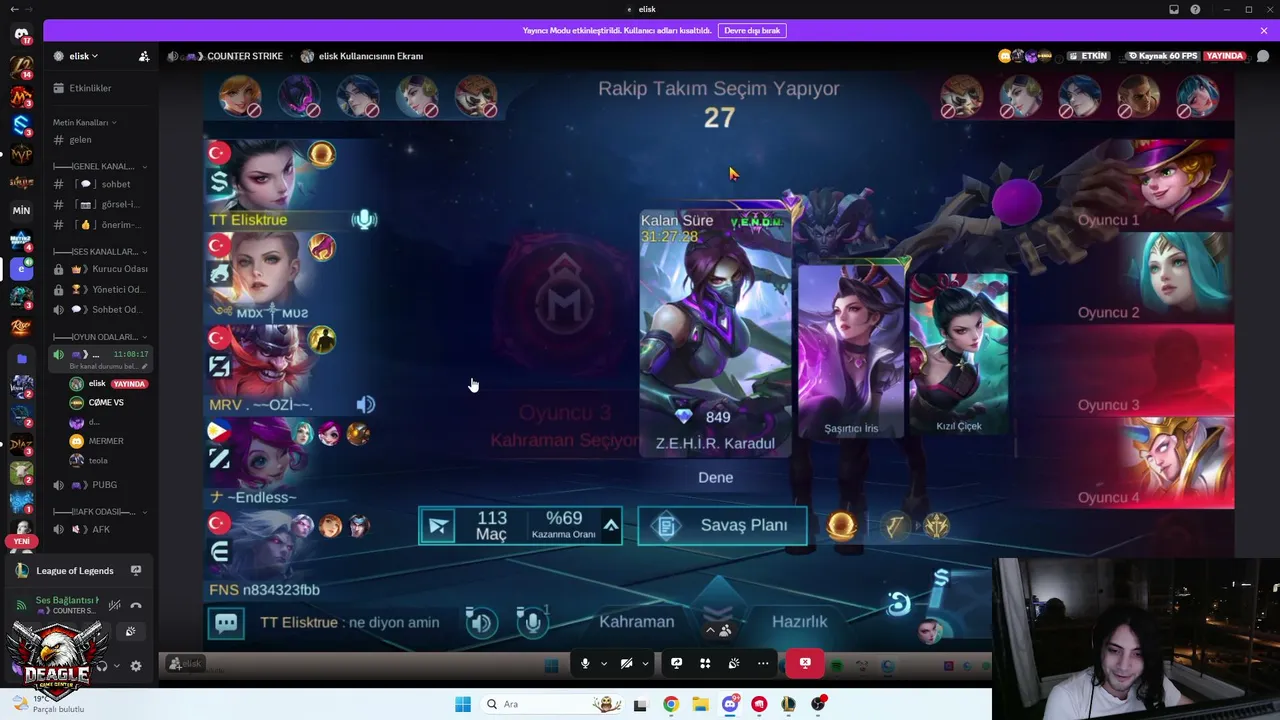Select the Kızıl Çiçek skin card
This screenshot has height=720, width=1280.
tap(959, 352)
